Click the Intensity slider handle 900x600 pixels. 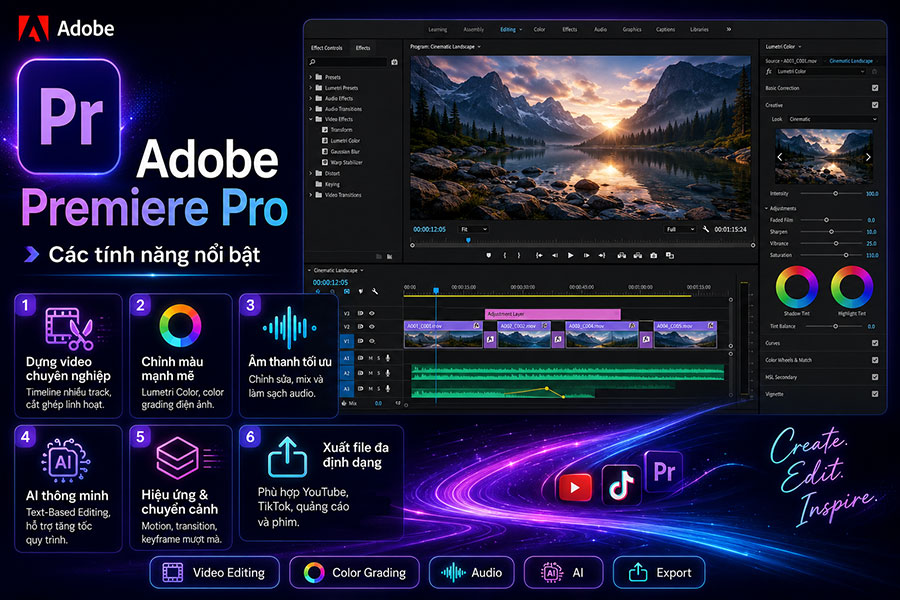(x=836, y=193)
